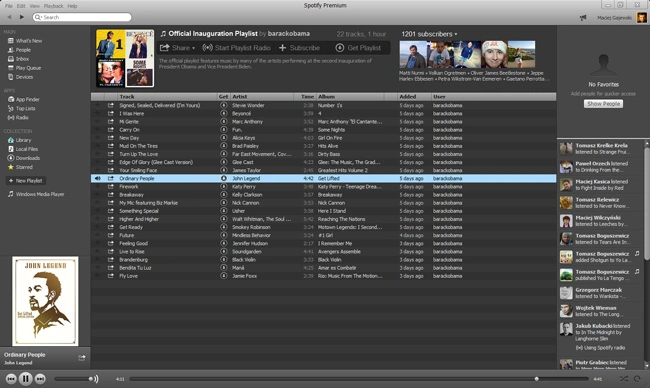Click get-download icon for Beyoncé row
This screenshot has width=650, height=388.
223,113
